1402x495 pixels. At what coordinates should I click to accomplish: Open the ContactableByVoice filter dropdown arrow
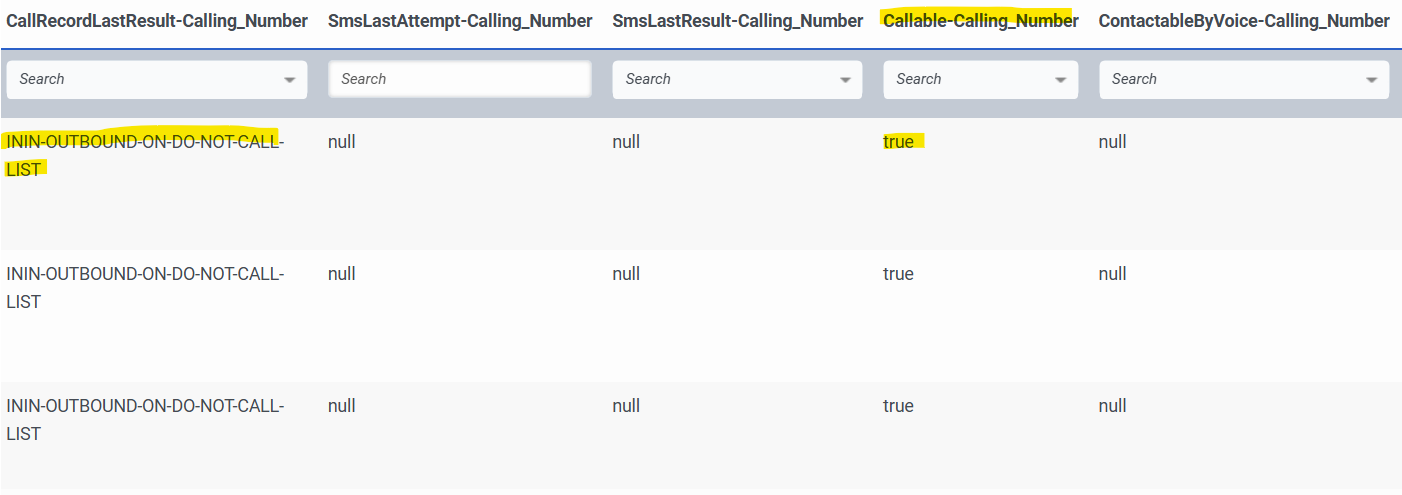(x=1373, y=80)
